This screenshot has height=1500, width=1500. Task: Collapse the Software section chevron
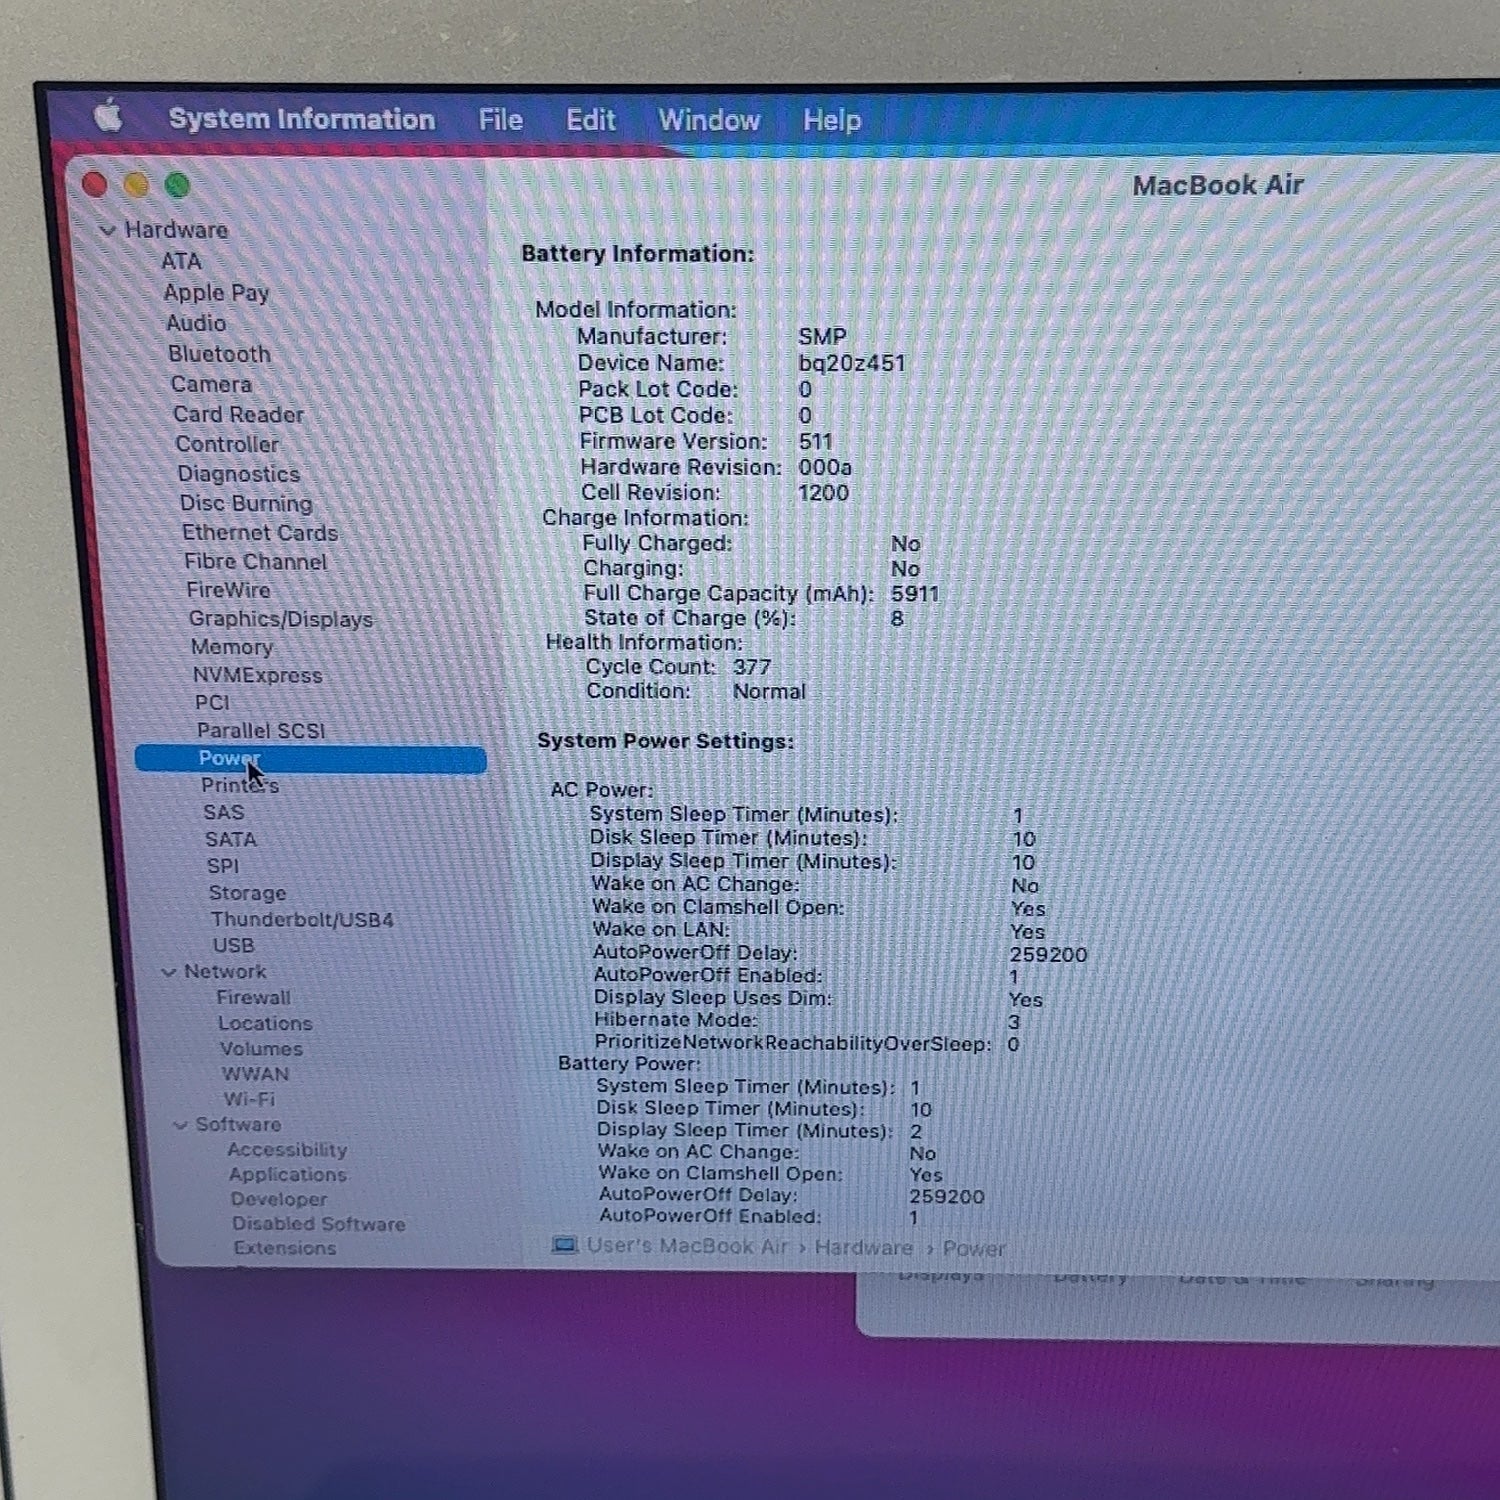coord(181,1125)
